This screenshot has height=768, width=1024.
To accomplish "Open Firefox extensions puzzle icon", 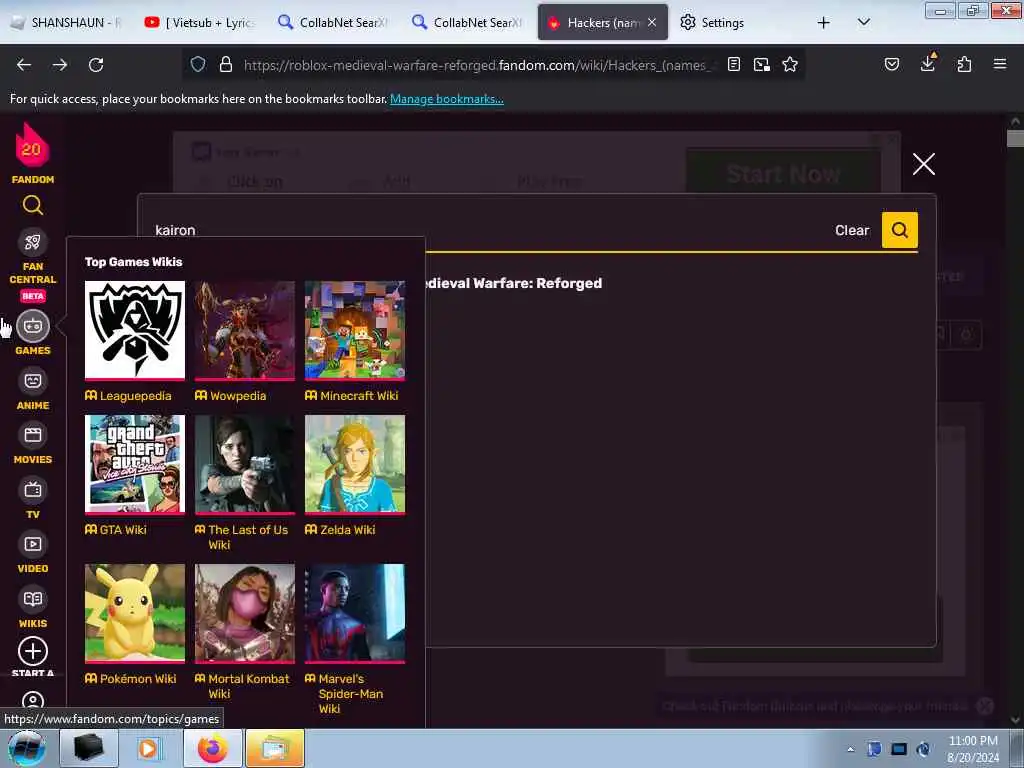I will [x=964, y=64].
